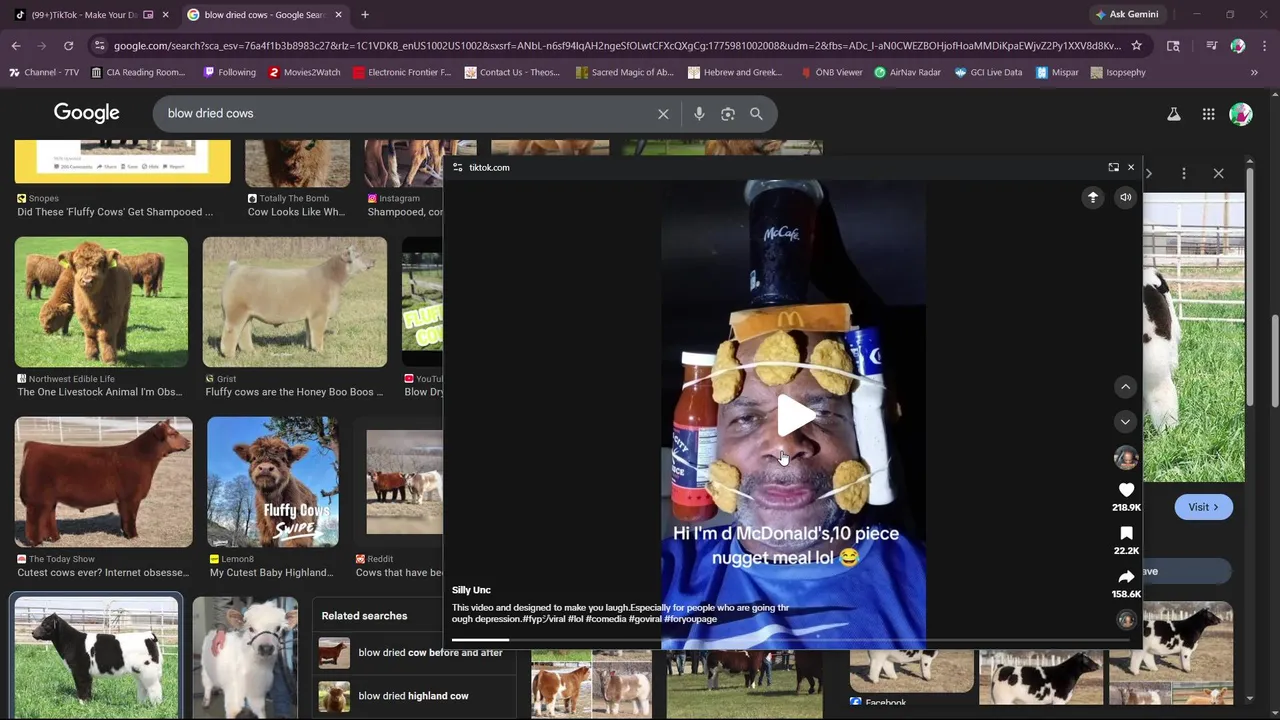Click back to tab button in PiP window
This screenshot has width=1280, height=720.
point(1113,167)
